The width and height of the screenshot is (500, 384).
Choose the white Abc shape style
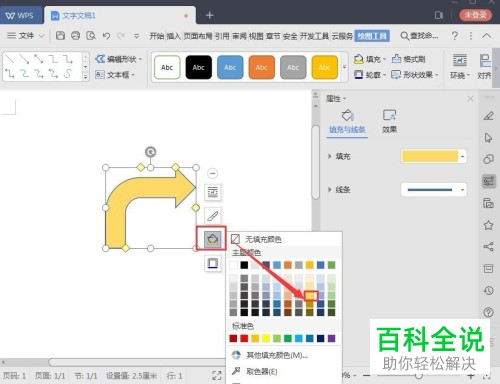(x=167, y=67)
